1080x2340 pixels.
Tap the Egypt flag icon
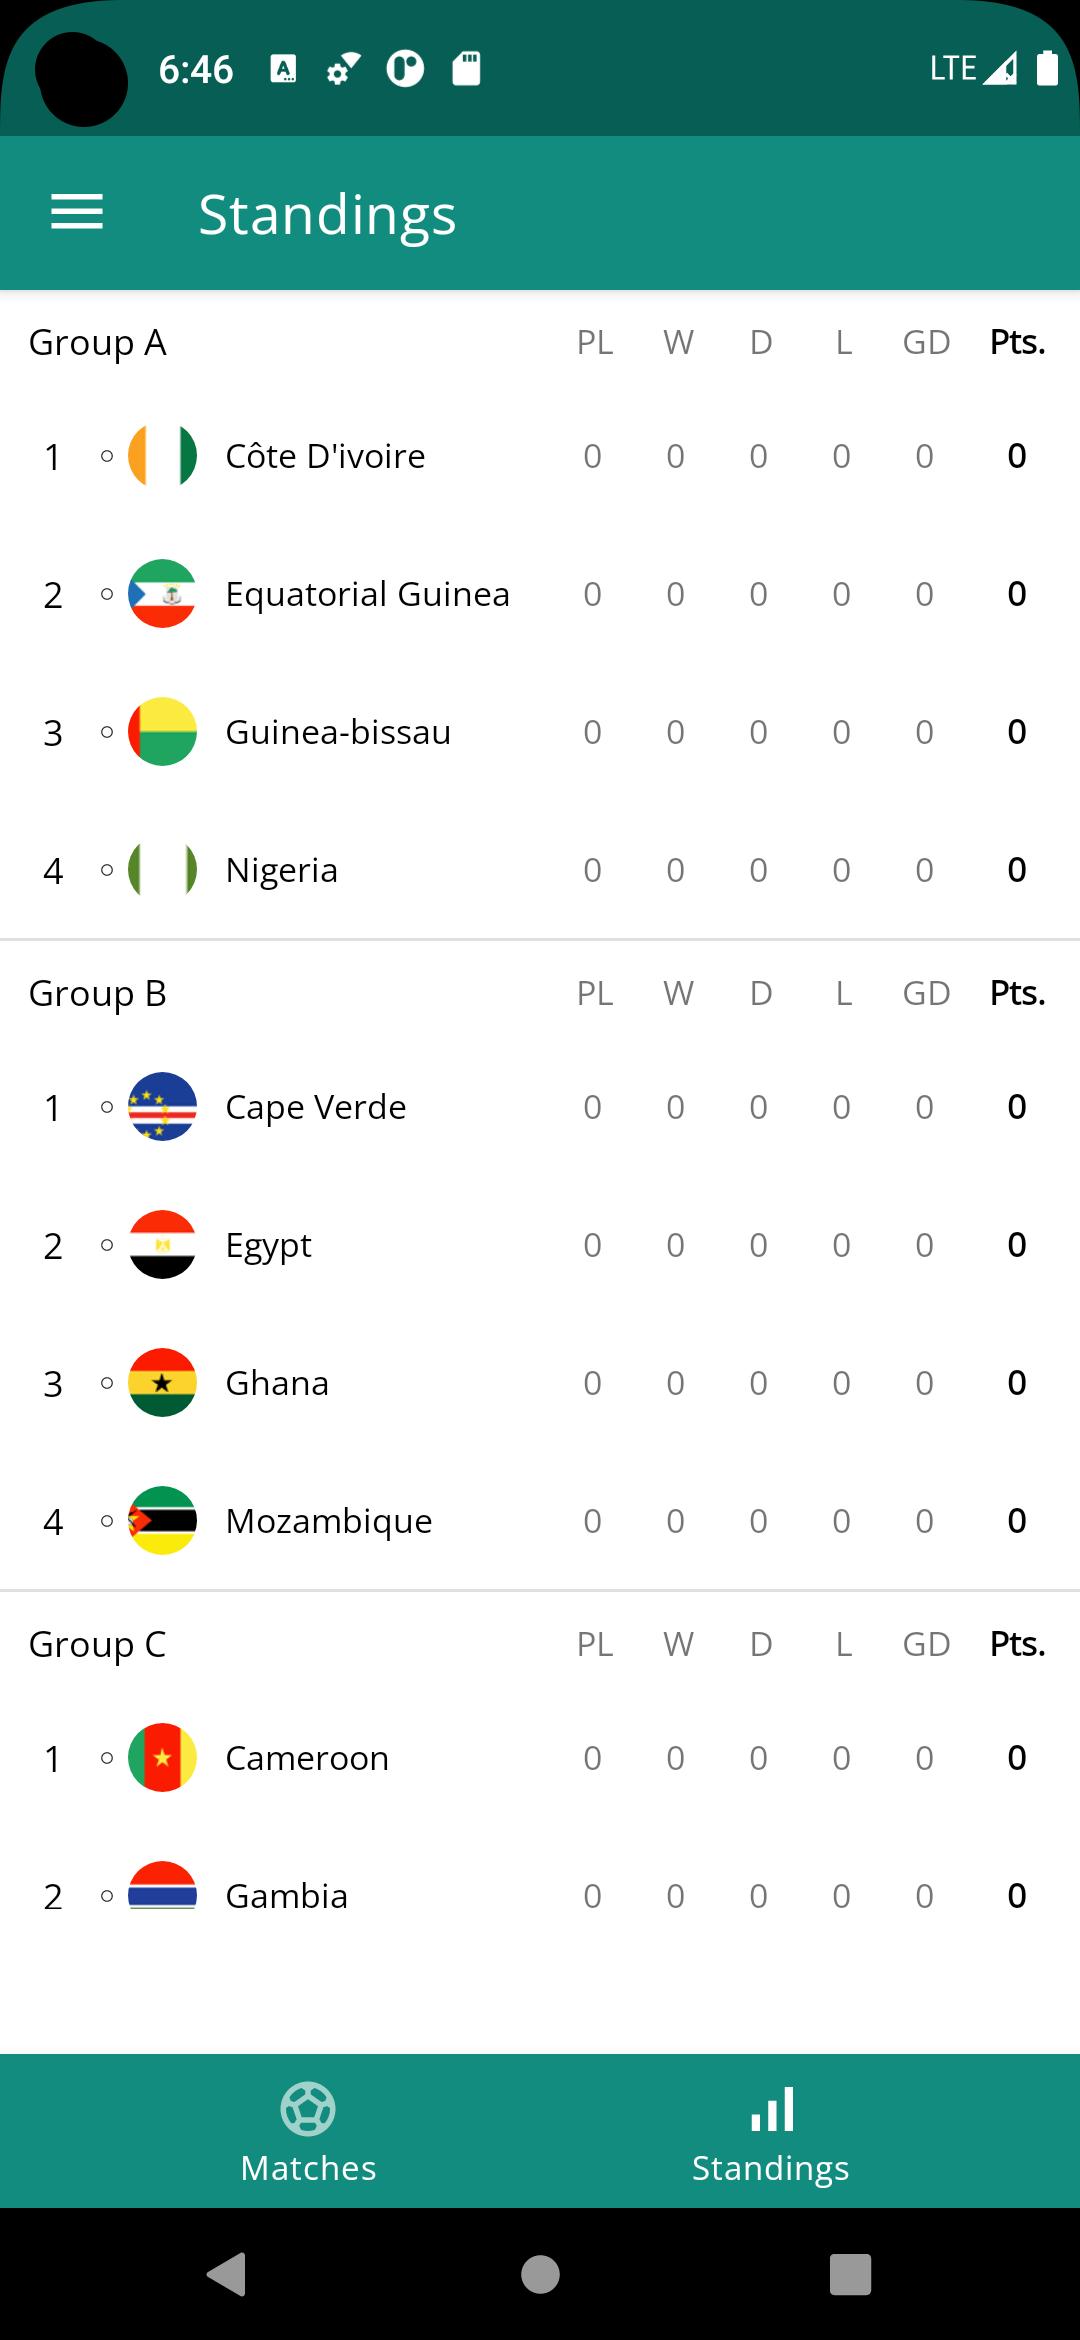click(x=162, y=1244)
